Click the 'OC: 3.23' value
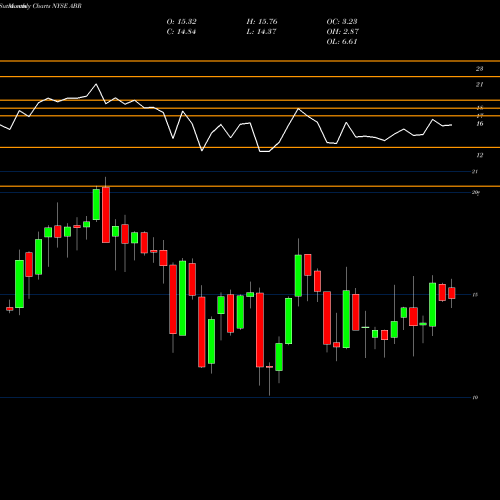The width and height of the screenshot is (500, 500). click(x=342, y=22)
